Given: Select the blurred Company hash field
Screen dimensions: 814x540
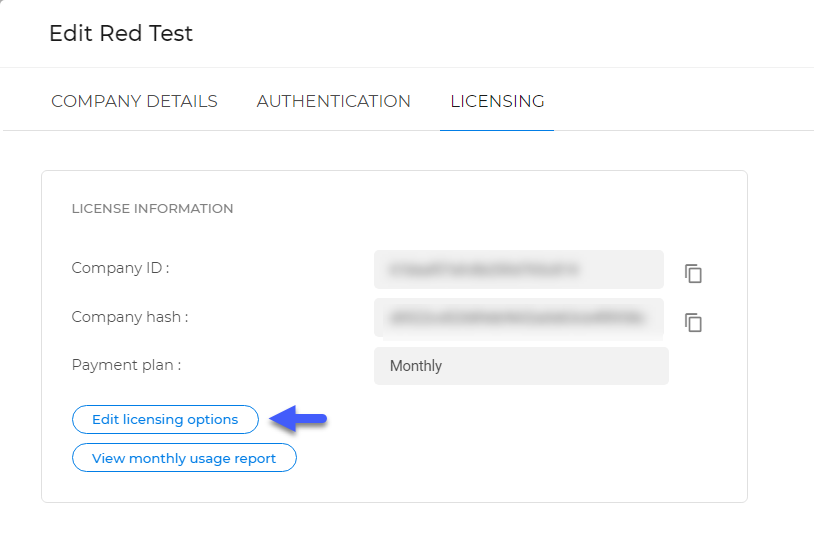Looking at the screenshot, I should [519, 318].
